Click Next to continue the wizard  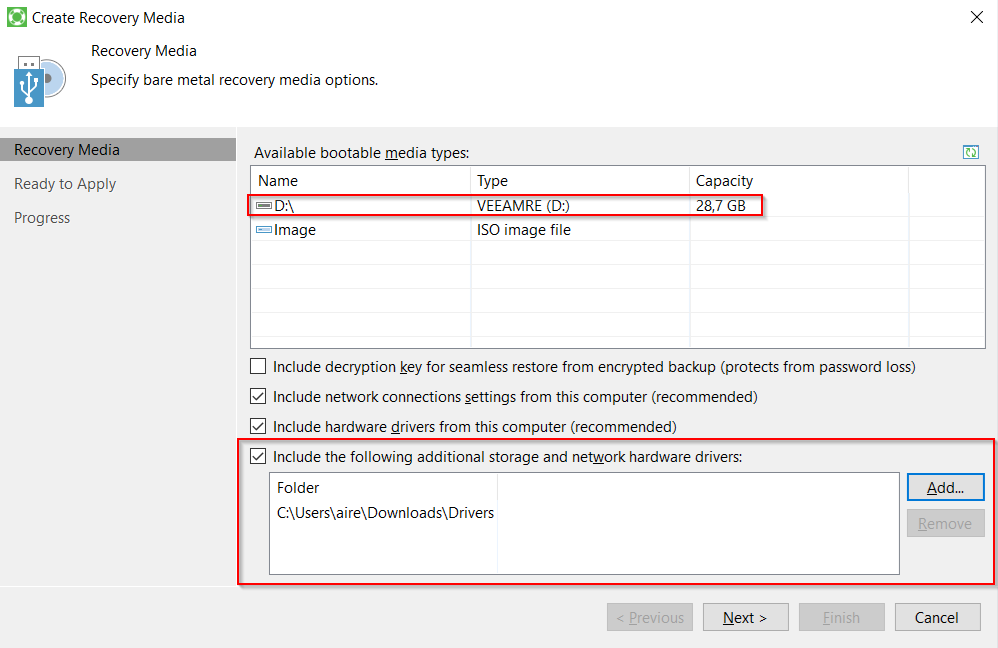[745, 618]
